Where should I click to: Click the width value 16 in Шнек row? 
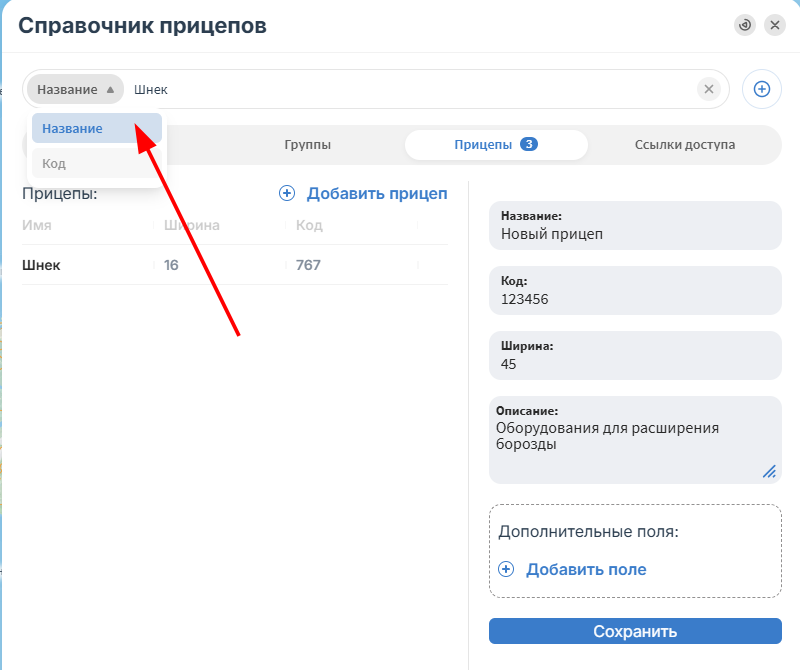(171, 265)
